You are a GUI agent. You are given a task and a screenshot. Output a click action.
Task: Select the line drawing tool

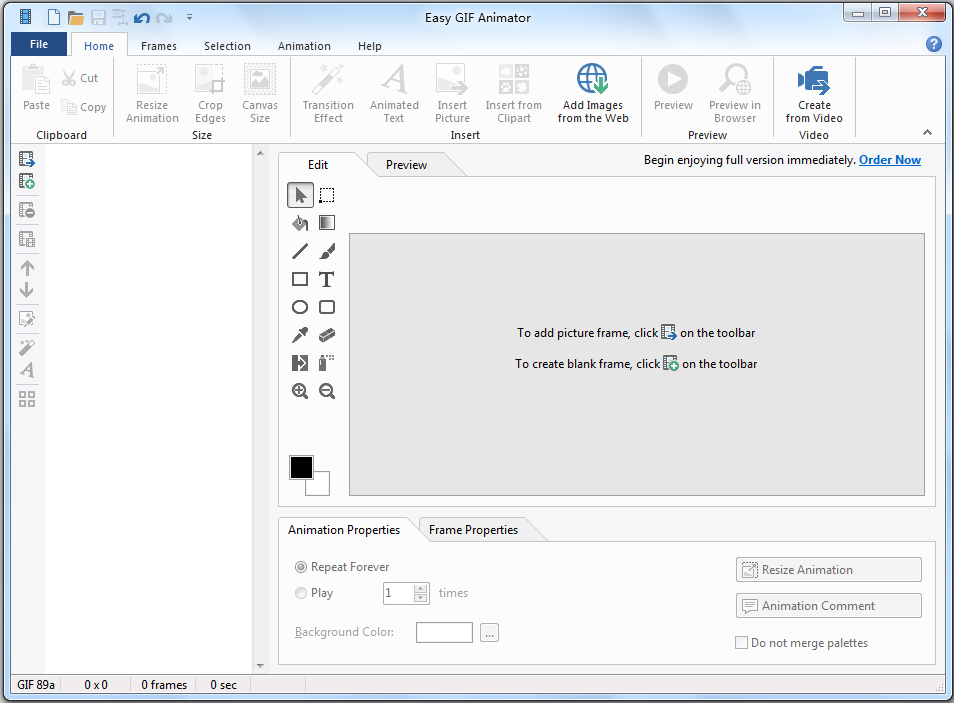300,251
